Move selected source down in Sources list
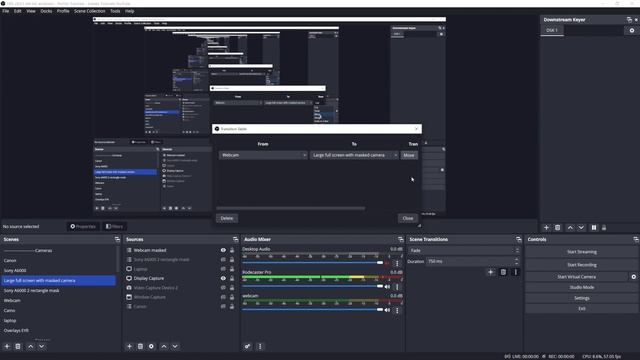The width and height of the screenshot is (640, 360). 175,347
